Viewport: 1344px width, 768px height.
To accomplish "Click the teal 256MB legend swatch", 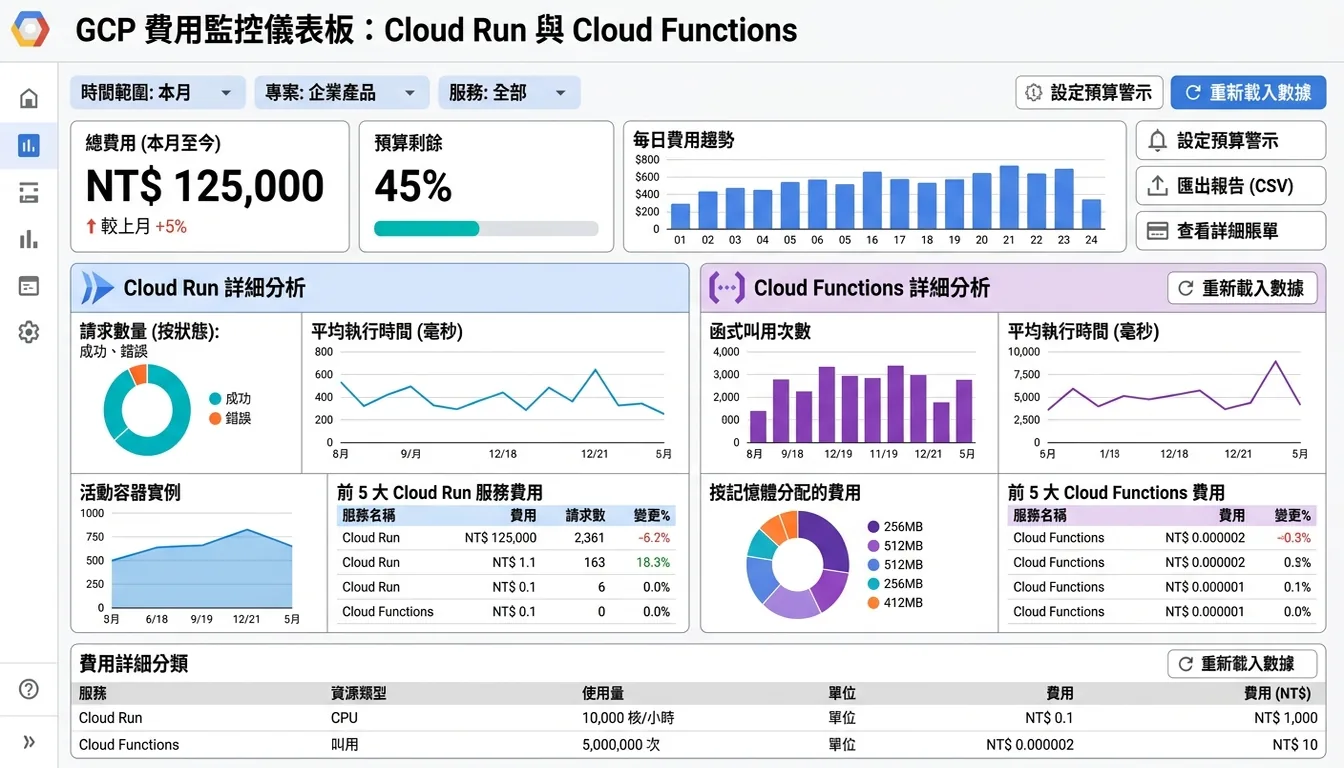I will (x=873, y=584).
